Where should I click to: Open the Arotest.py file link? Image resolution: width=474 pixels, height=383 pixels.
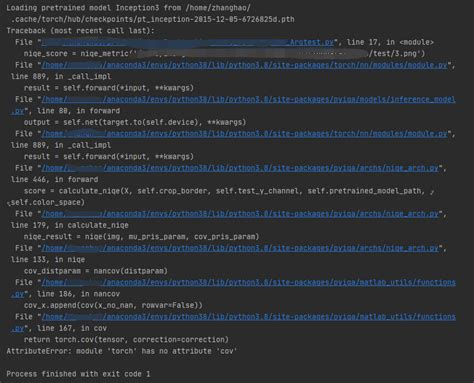point(188,42)
